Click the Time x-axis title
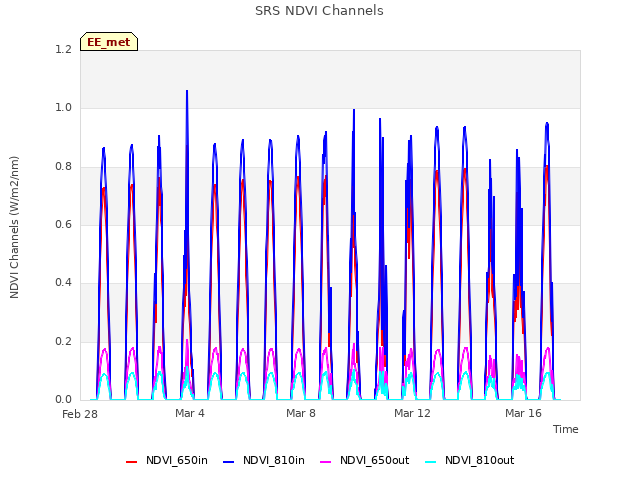This screenshot has width=640, height=480. [565, 429]
